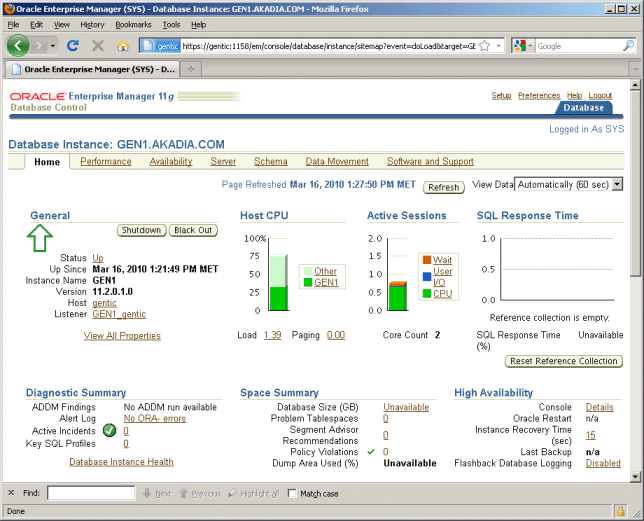The height and width of the screenshot is (521, 644).
Task: Click the Policy Violations checkmark icon
Action: tap(371, 452)
